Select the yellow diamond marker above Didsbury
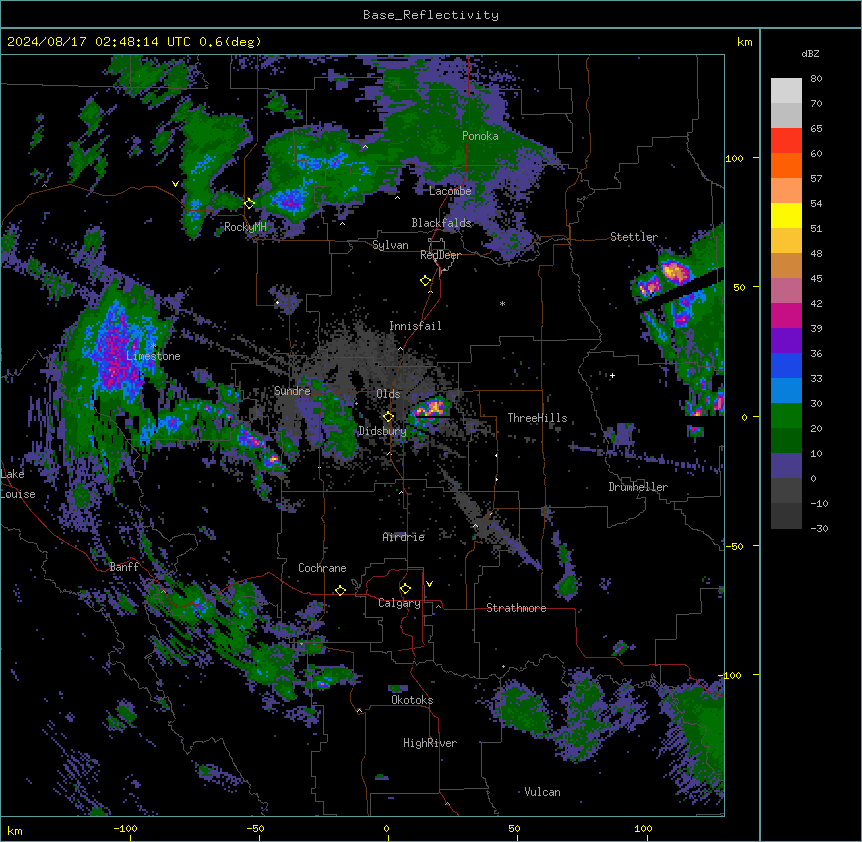 388,417
